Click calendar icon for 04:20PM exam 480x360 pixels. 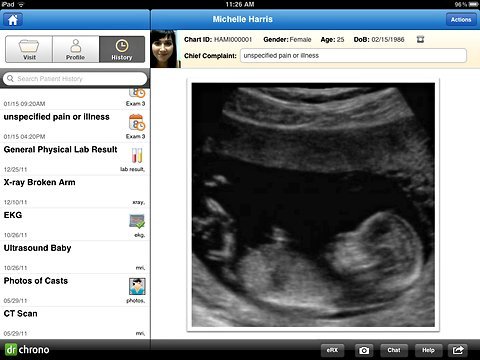click(137, 122)
